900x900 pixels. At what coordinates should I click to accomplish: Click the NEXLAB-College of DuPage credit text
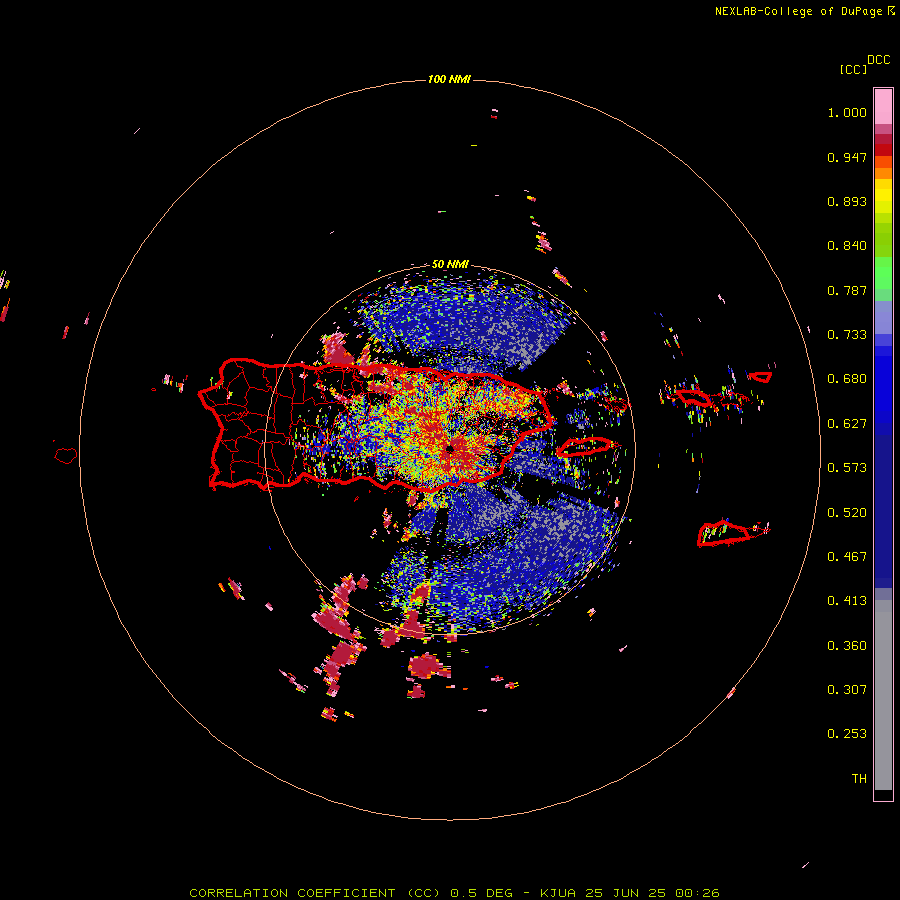point(798,11)
